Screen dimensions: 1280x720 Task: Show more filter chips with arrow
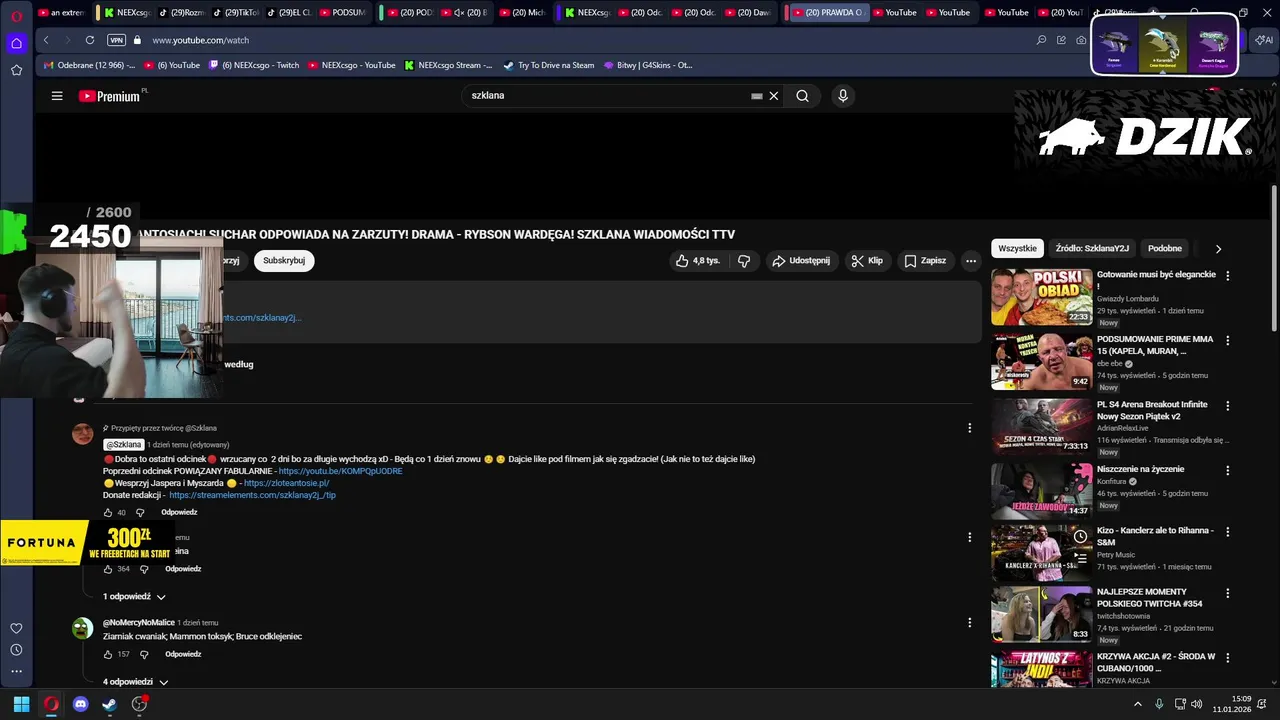pyautogui.click(x=1218, y=248)
